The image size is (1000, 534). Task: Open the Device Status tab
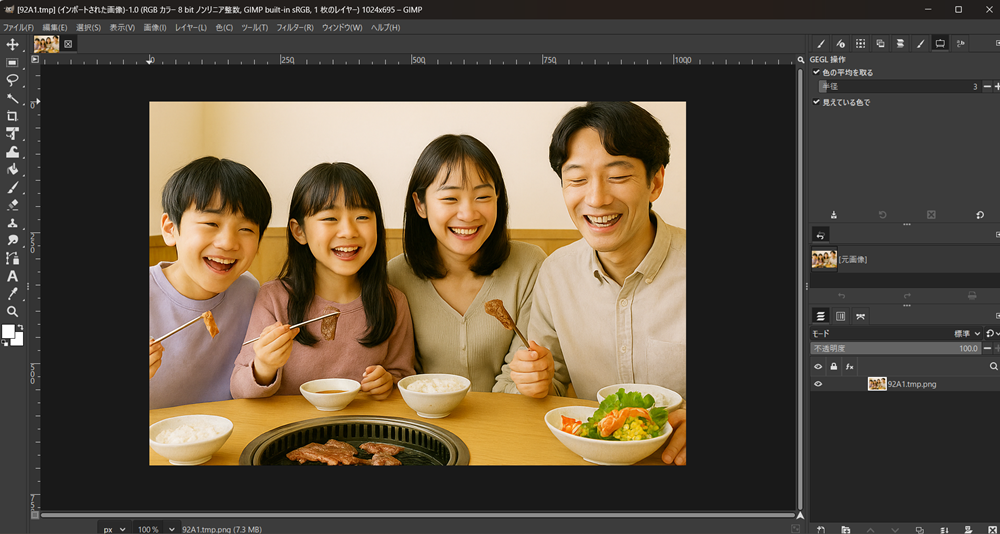[x=841, y=43]
